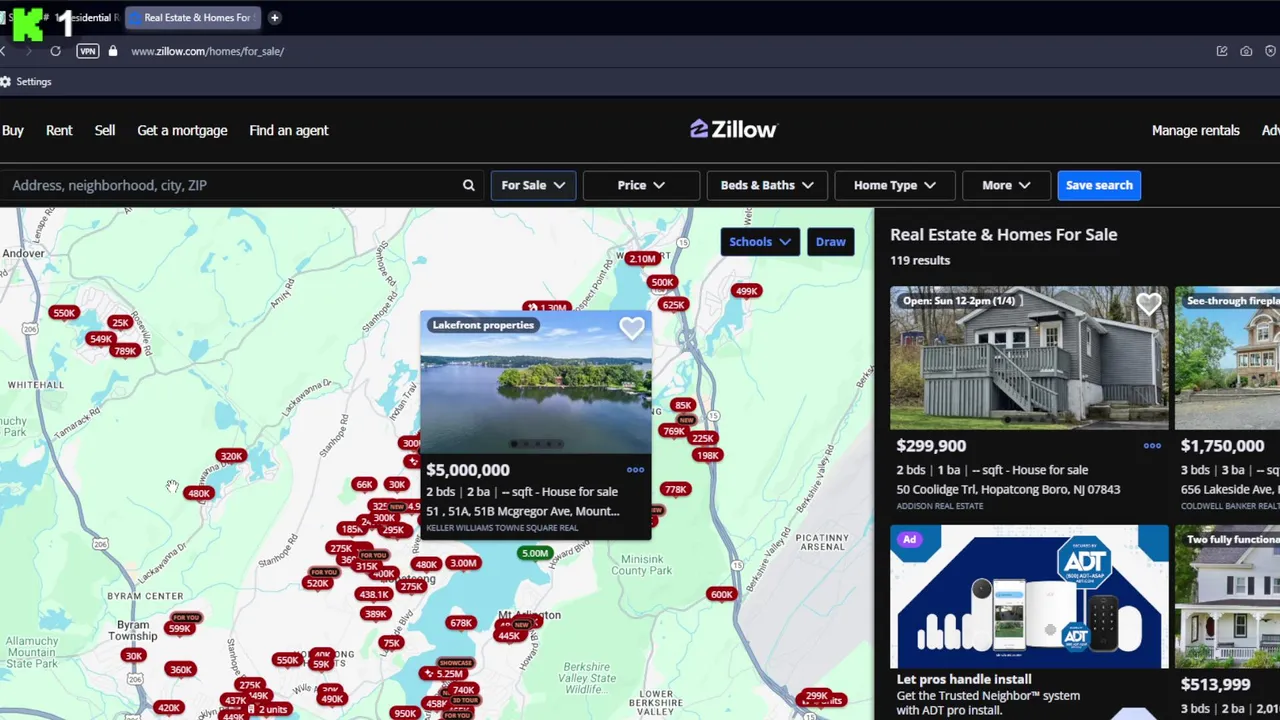Click the 3.00M map price marker
The width and height of the screenshot is (1280, 720).
tap(463, 563)
